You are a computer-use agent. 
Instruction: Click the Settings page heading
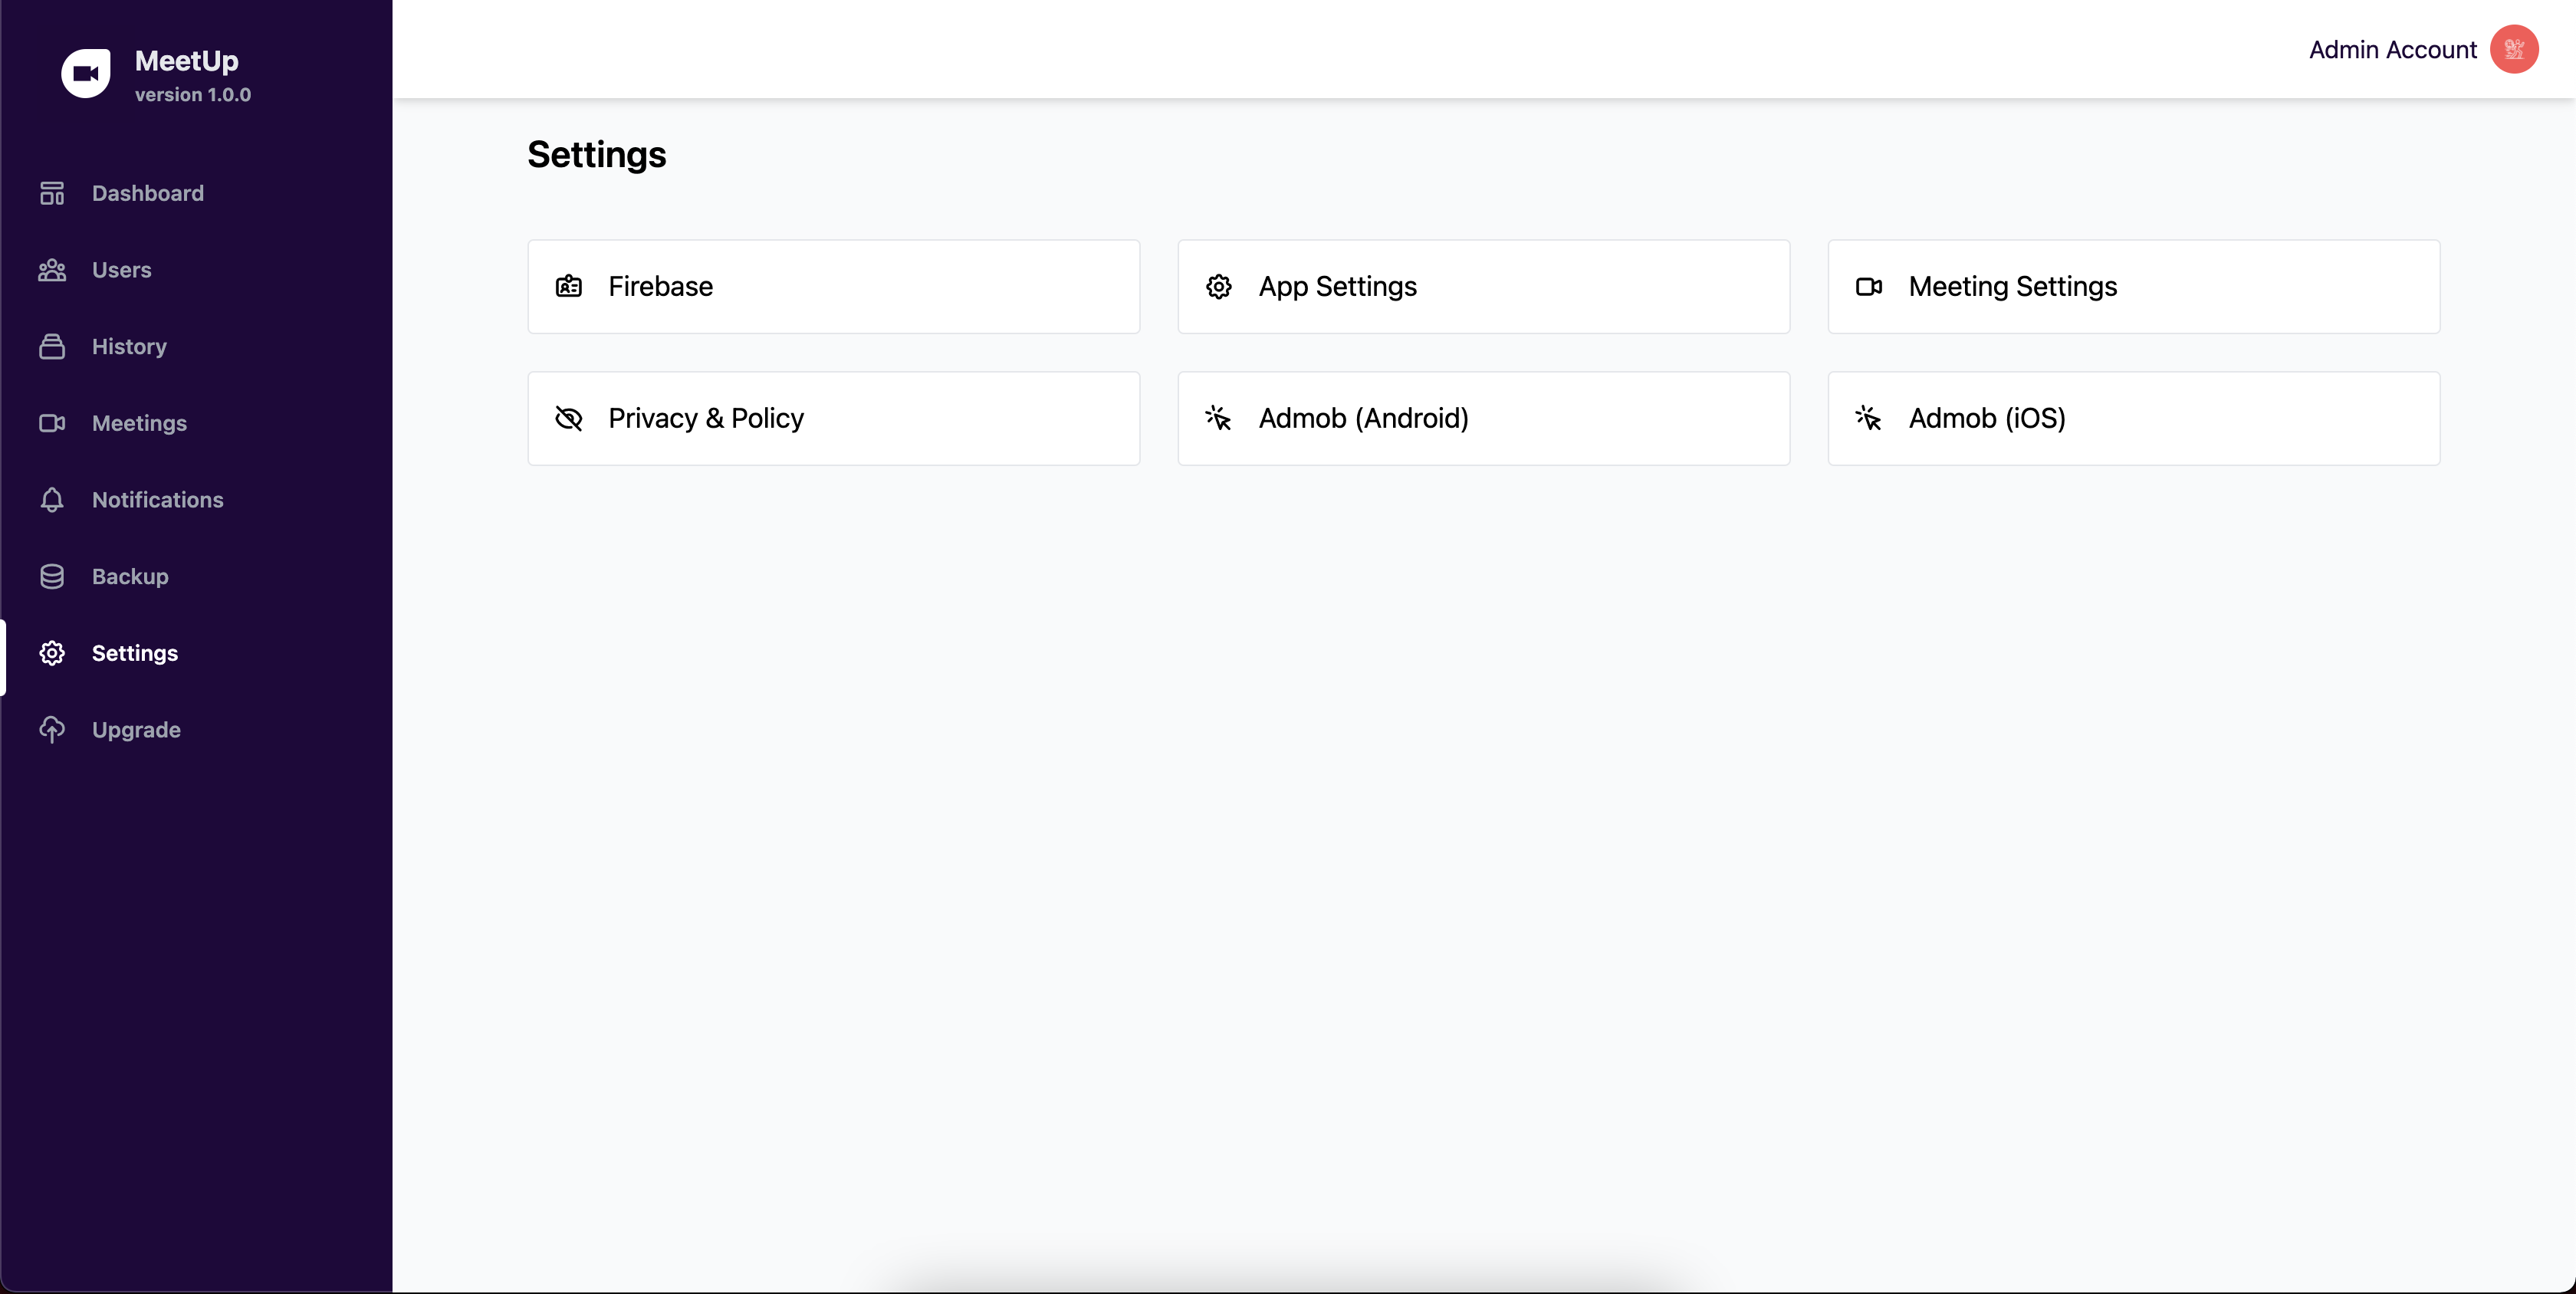tap(597, 155)
